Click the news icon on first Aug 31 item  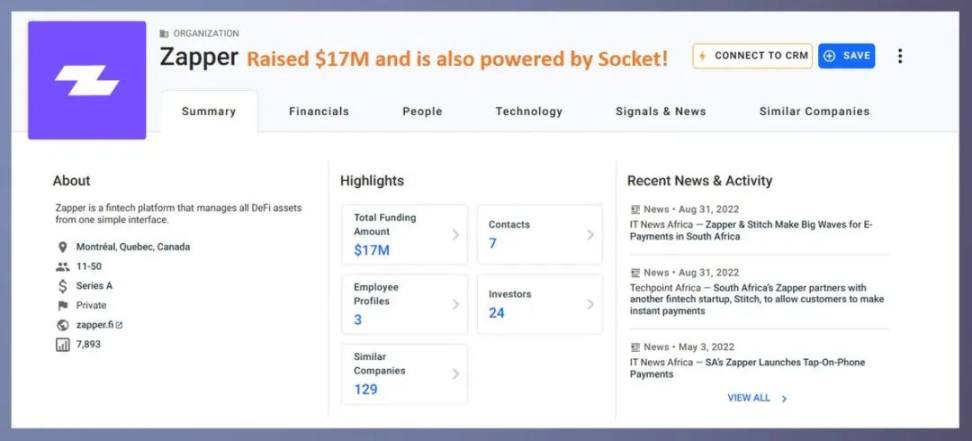pos(635,210)
